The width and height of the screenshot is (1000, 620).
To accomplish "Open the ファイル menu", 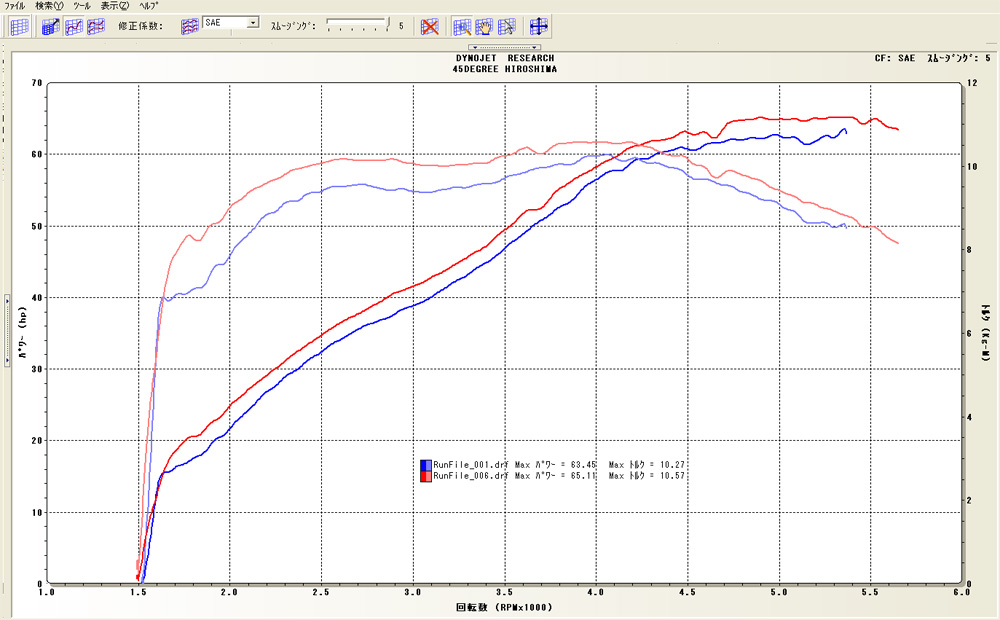I will [x=15, y=6].
